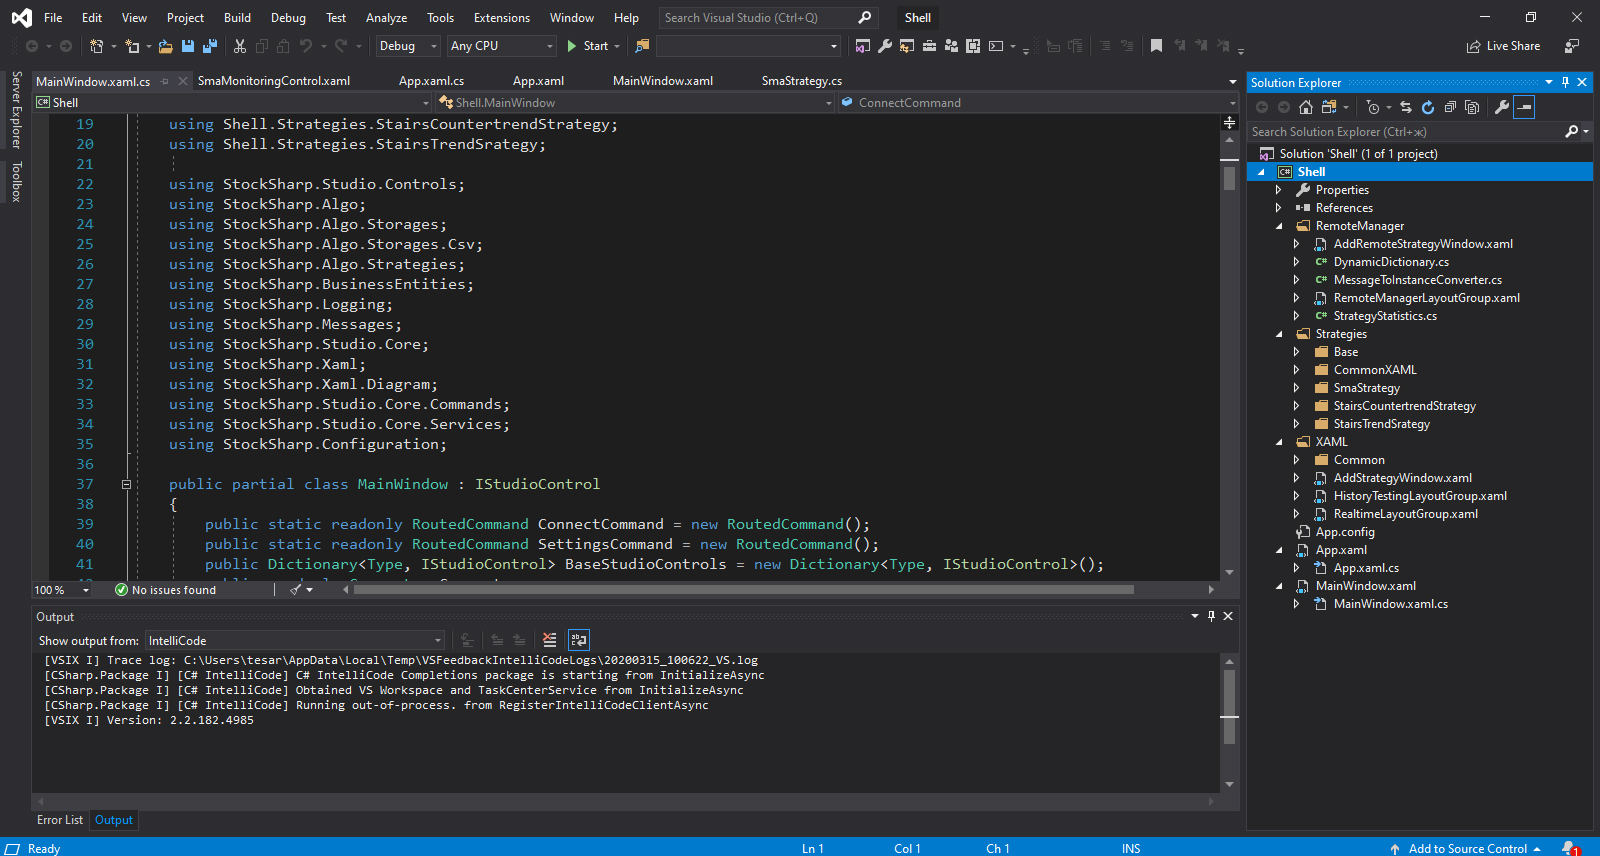
Task: Toggle the pin on the MainWindow.xaml.cs tab
Action: pyautogui.click(x=165, y=81)
